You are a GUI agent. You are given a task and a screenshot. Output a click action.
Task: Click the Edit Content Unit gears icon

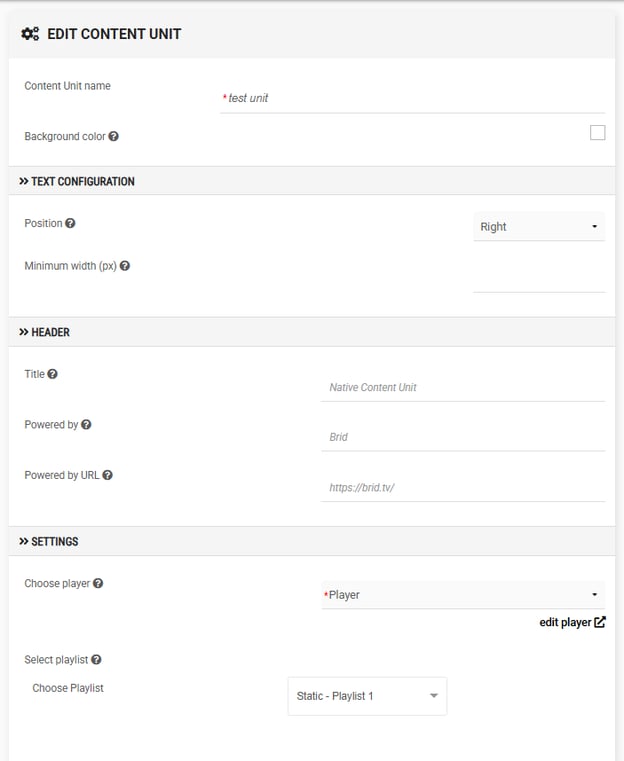coord(30,34)
